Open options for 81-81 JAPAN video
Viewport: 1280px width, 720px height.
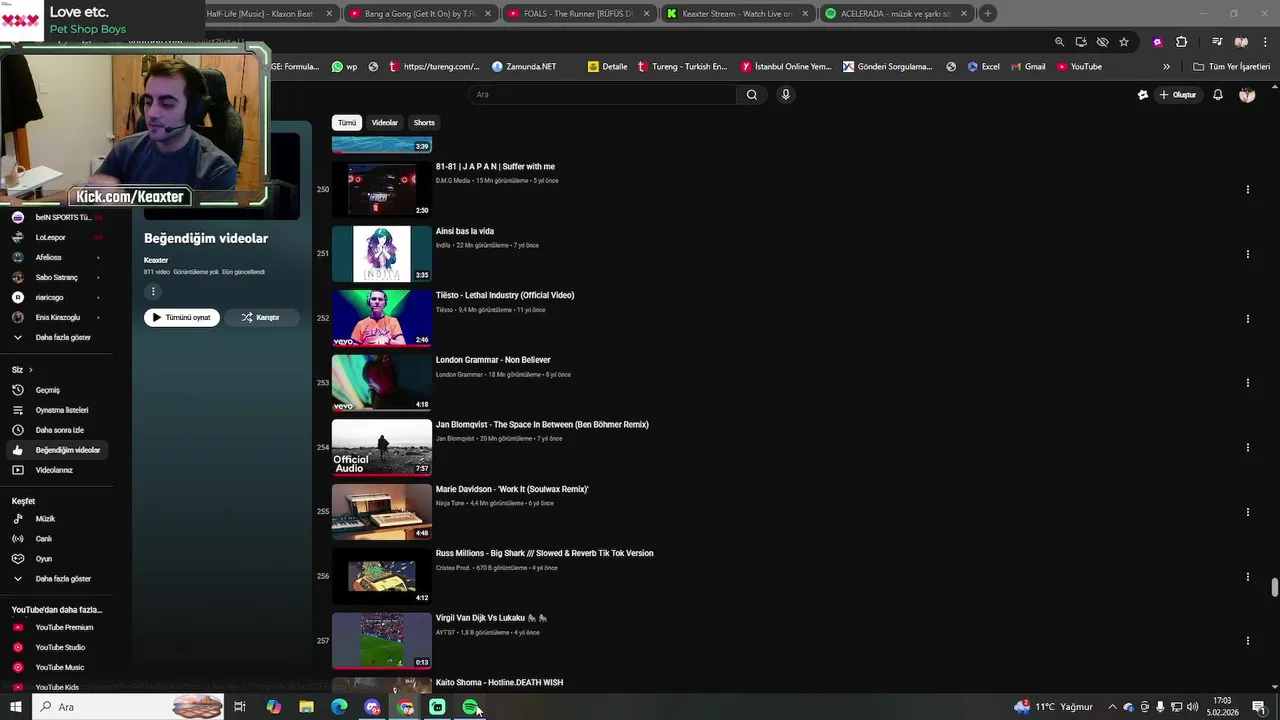pyautogui.click(x=1247, y=189)
